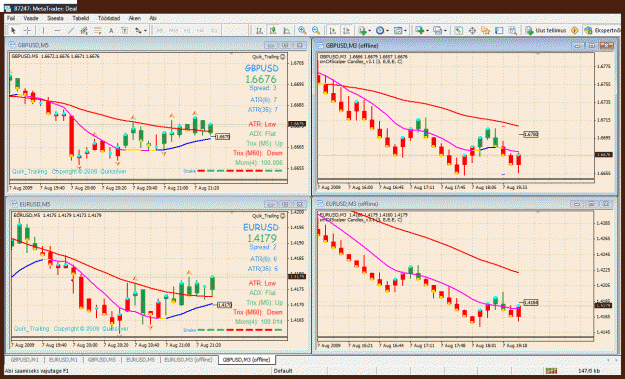Click EURUSD price 1.4179 in M5 chart
The width and height of the screenshot is (625, 379).
262,238
